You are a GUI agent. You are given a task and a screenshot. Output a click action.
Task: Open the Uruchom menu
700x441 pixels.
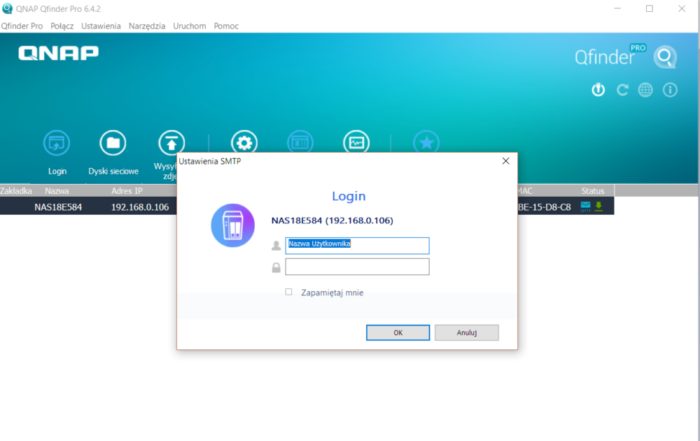189,26
